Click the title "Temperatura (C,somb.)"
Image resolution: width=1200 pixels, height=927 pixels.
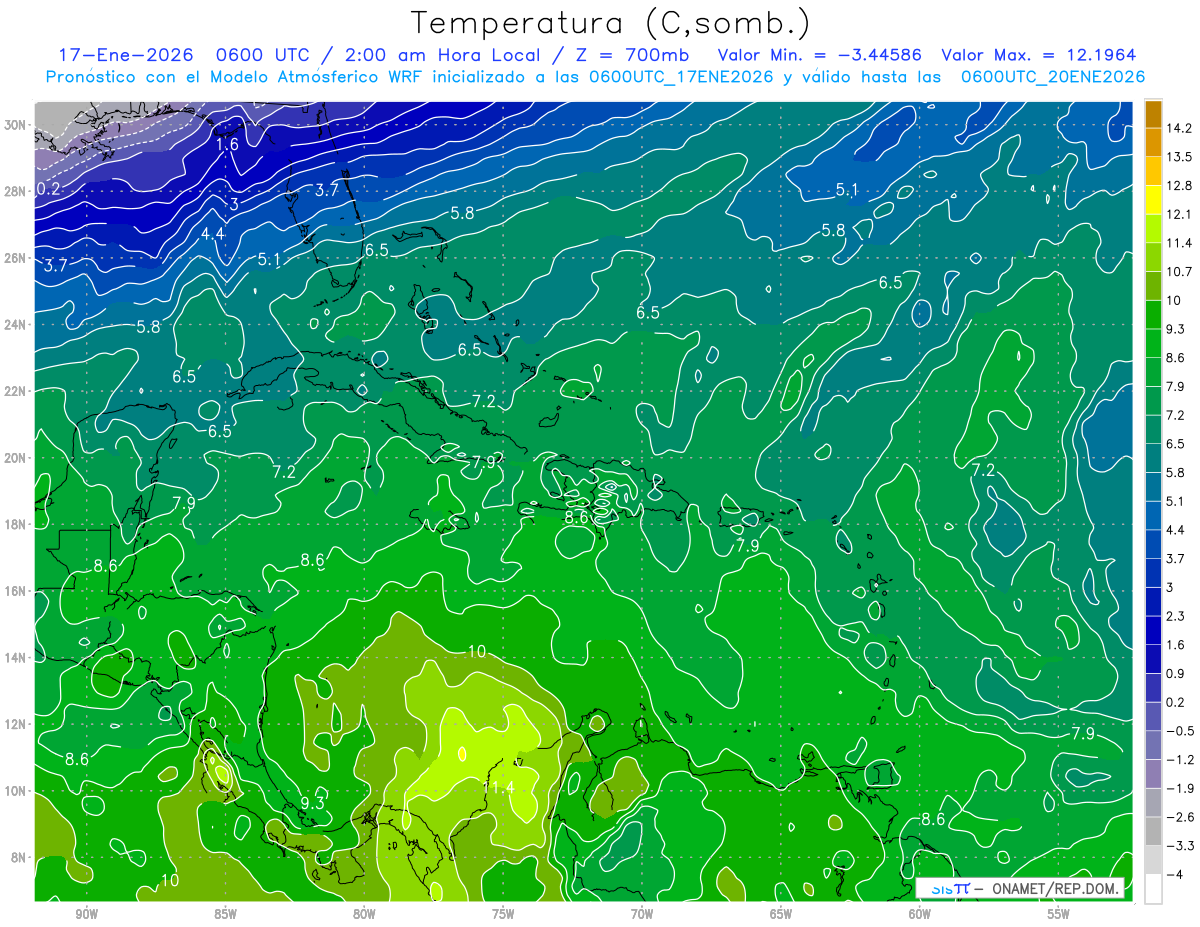(x=611, y=23)
